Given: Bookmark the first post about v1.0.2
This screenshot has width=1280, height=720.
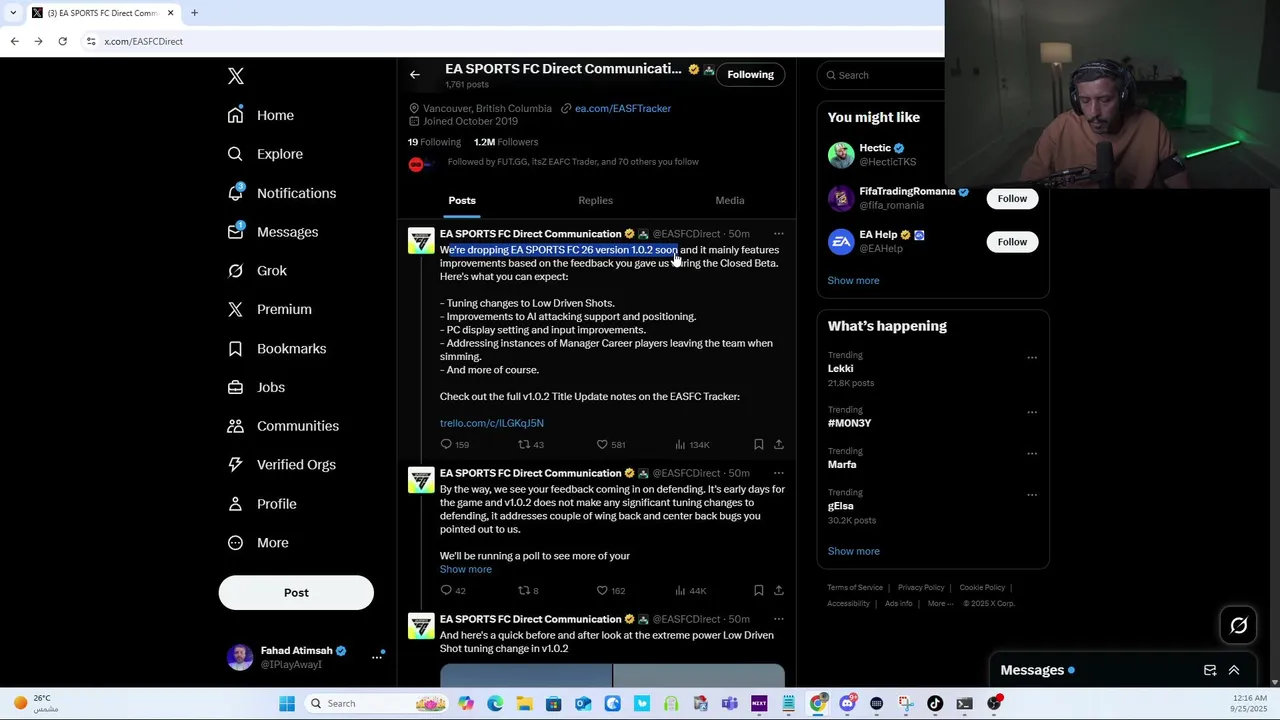Looking at the screenshot, I should pos(759,444).
